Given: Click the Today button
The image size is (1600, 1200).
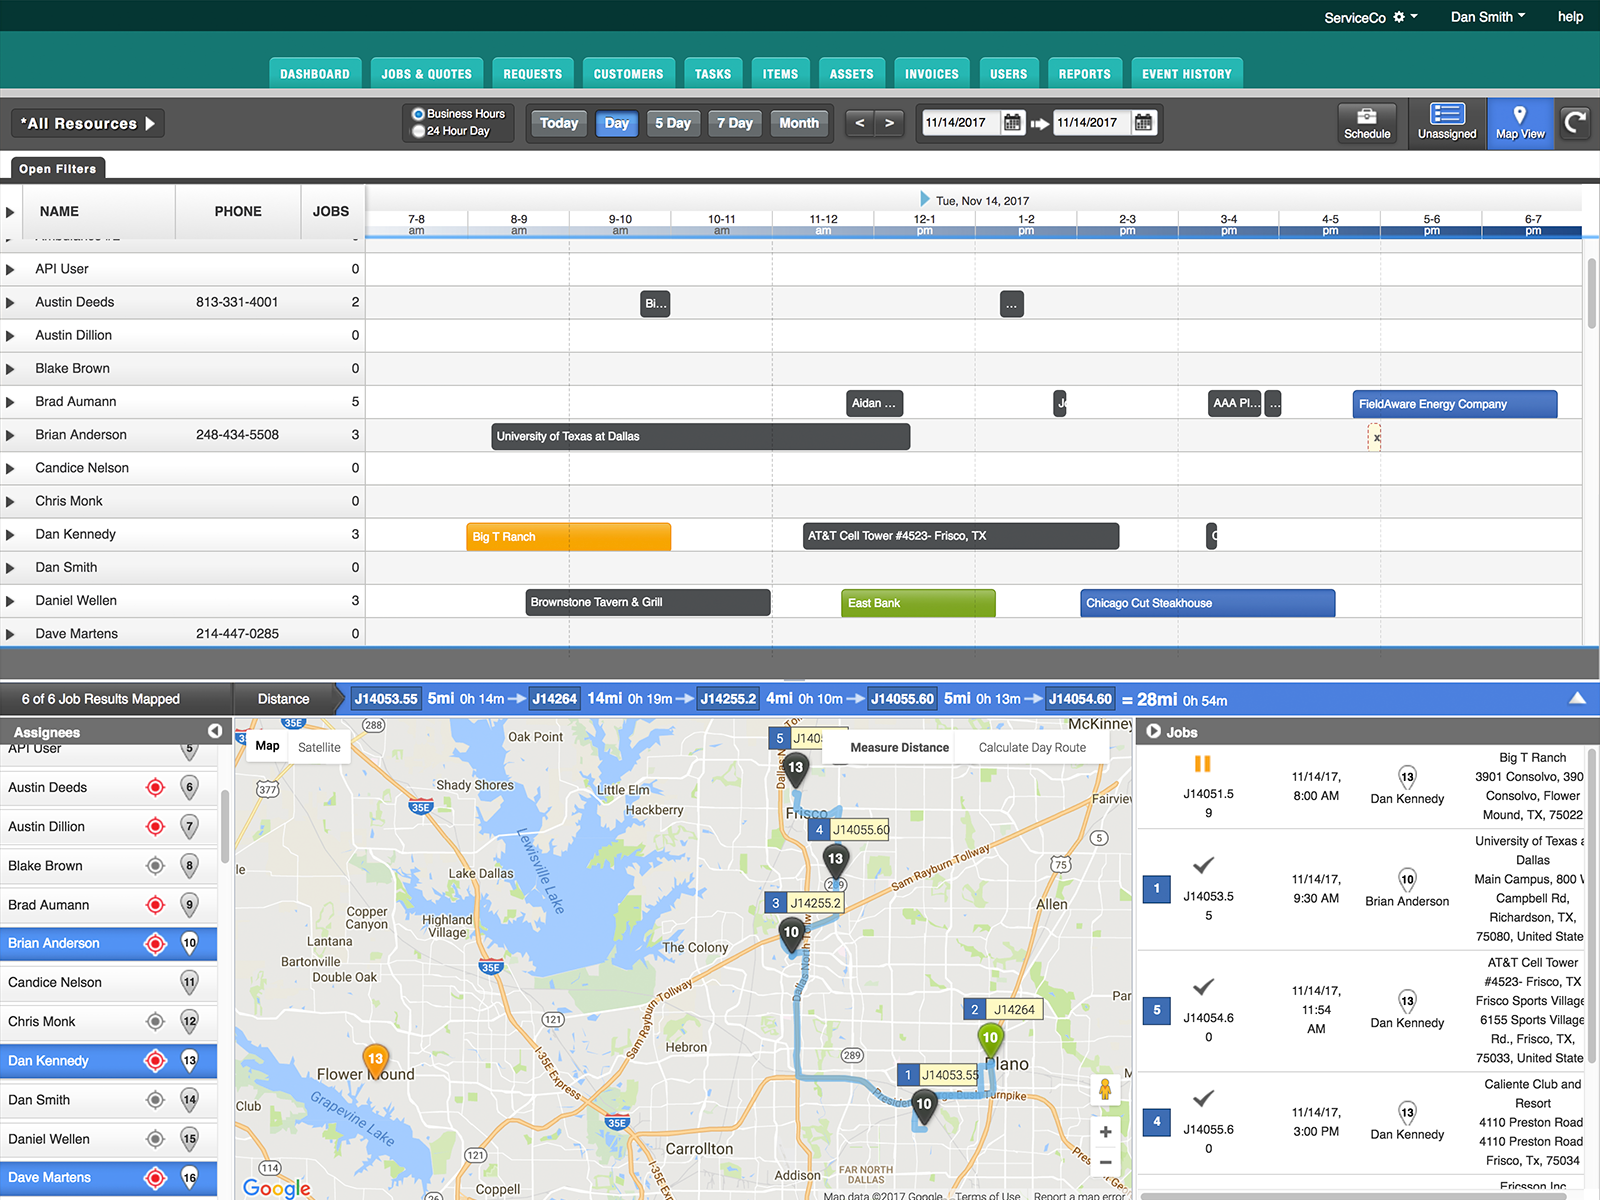Looking at the screenshot, I should [x=559, y=123].
